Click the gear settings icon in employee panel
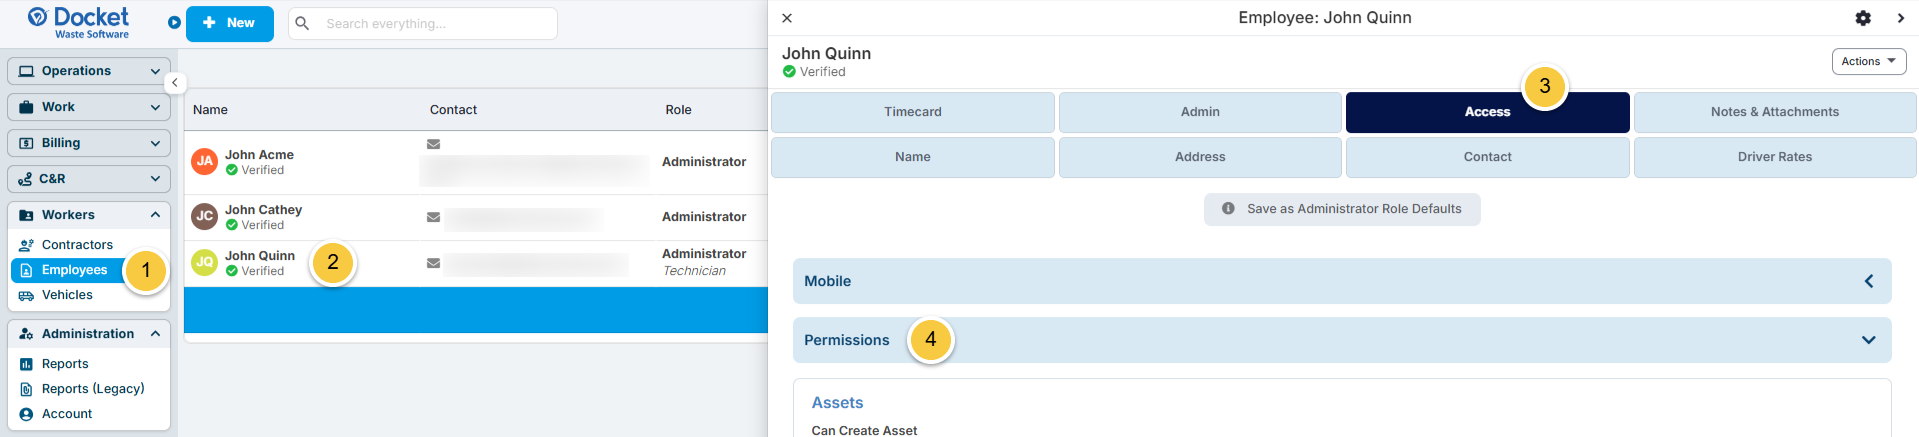The height and width of the screenshot is (437, 1919). tap(1863, 18)
